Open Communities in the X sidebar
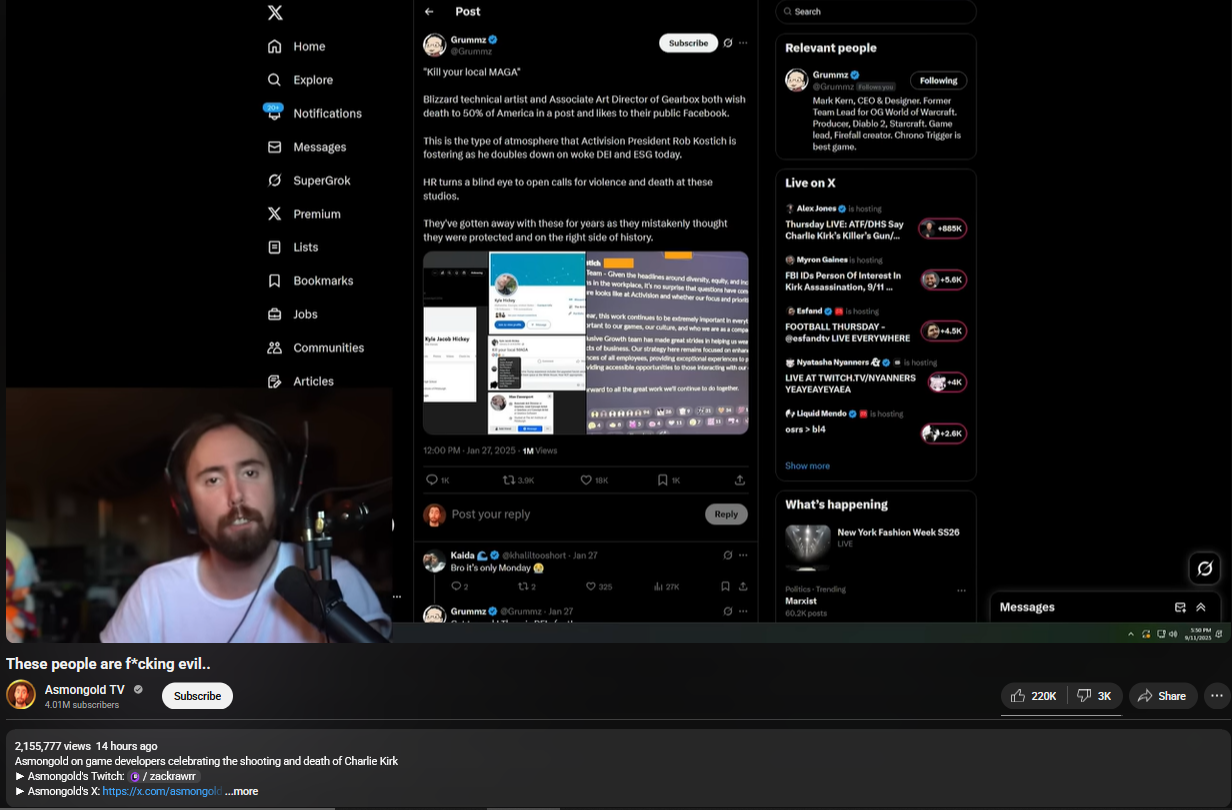 (x=315, y=348)
